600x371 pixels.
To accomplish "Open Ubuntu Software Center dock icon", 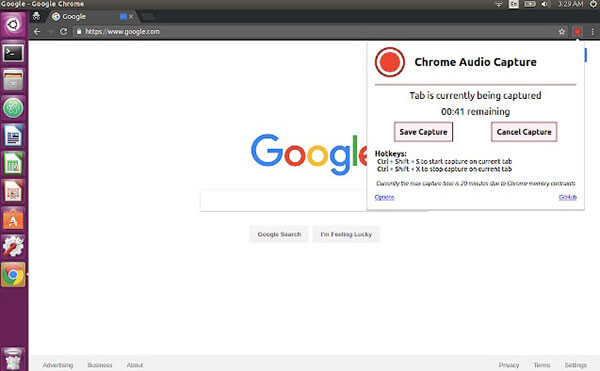I will [13, 219].
